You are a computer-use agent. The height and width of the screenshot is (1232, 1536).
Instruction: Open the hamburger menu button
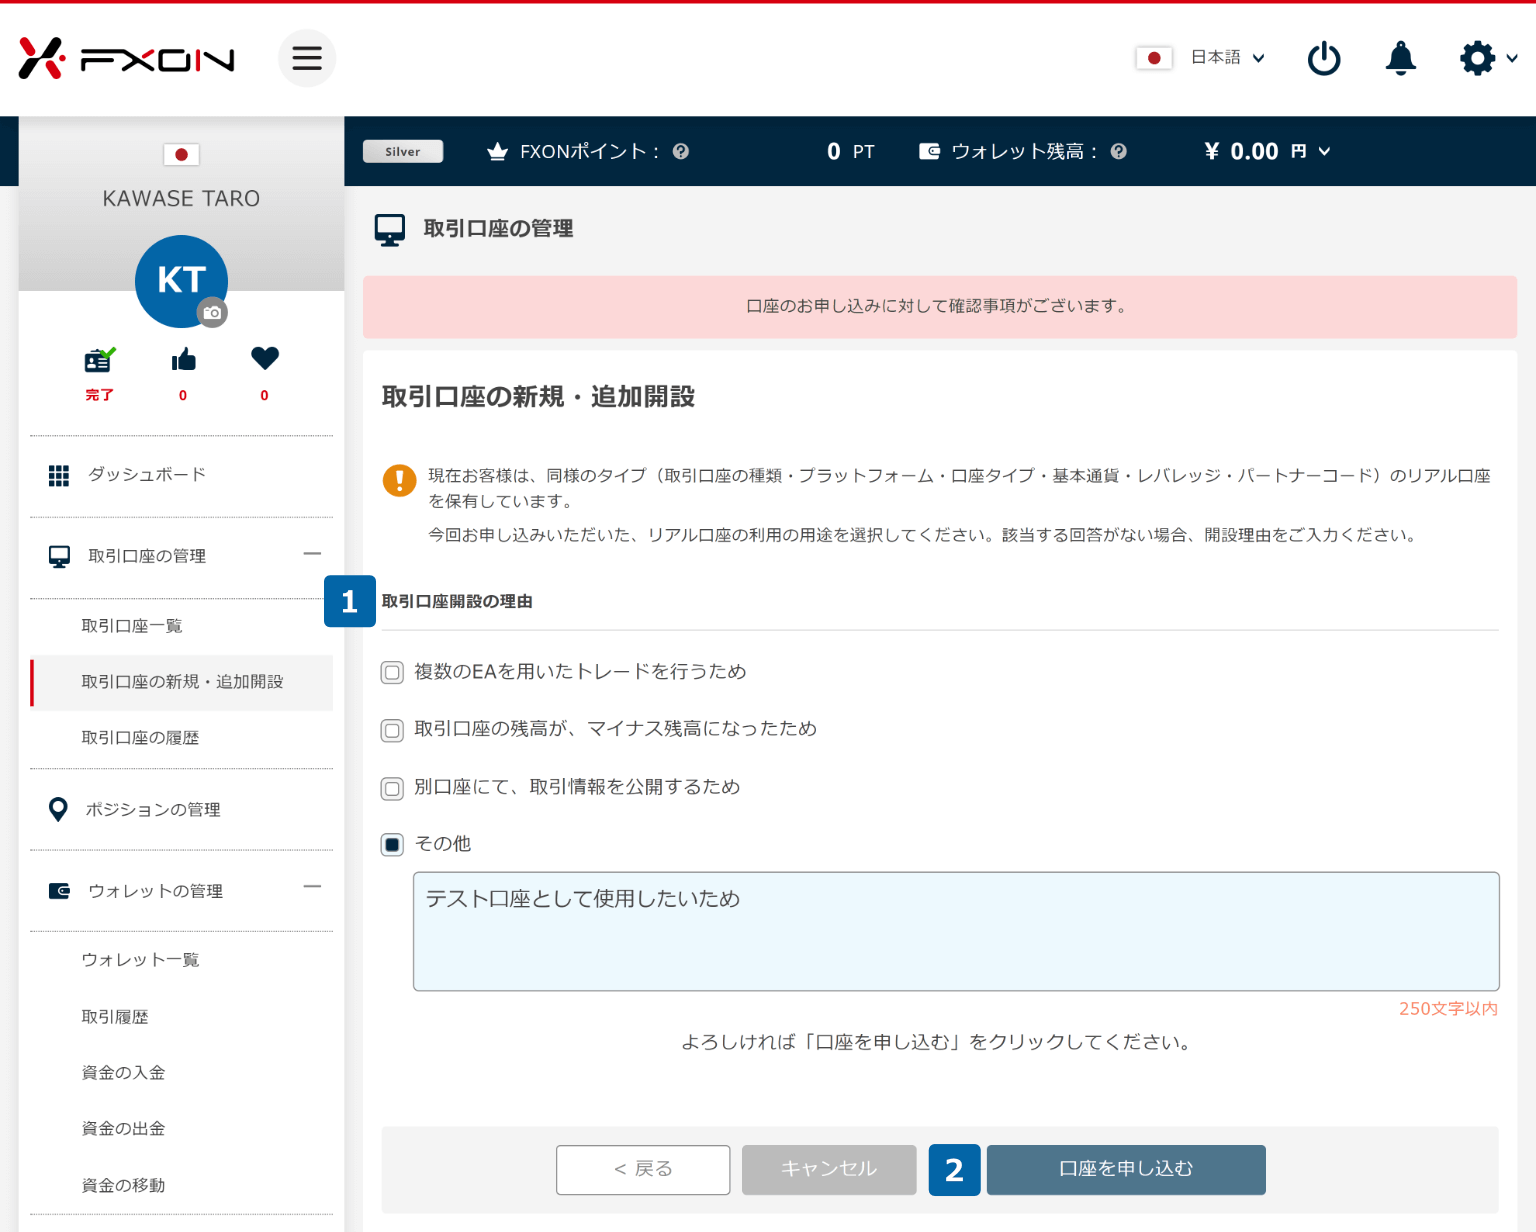(x=307, y=58)
